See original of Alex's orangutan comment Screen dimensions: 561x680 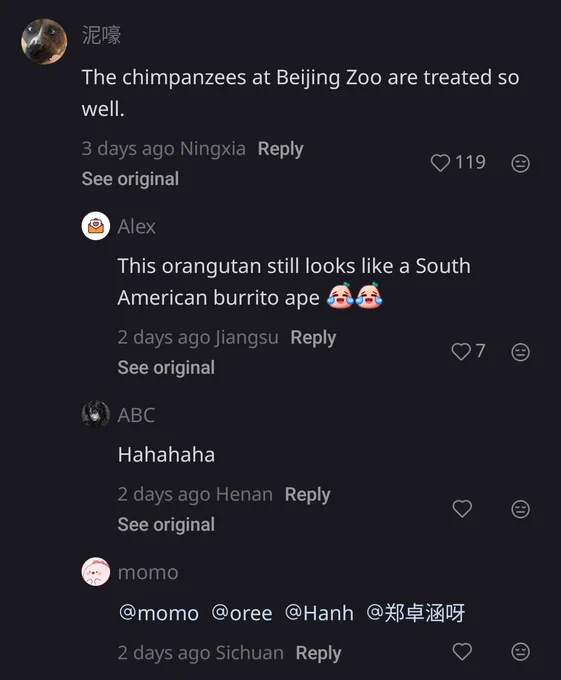[166, 367]
